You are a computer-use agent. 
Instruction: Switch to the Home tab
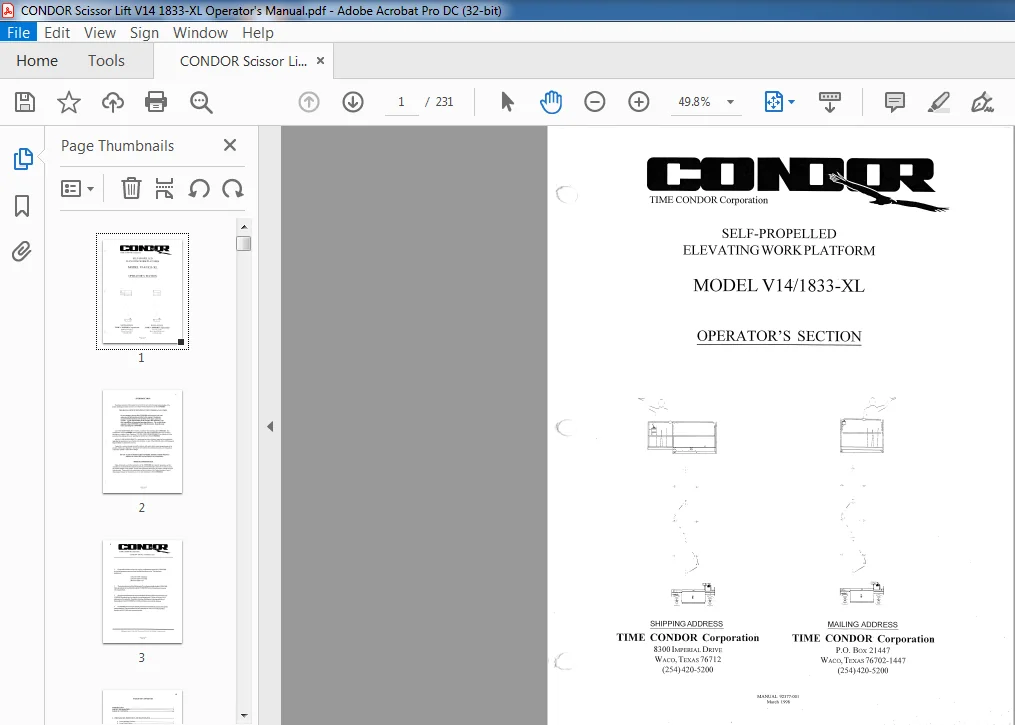click(37, 61)
